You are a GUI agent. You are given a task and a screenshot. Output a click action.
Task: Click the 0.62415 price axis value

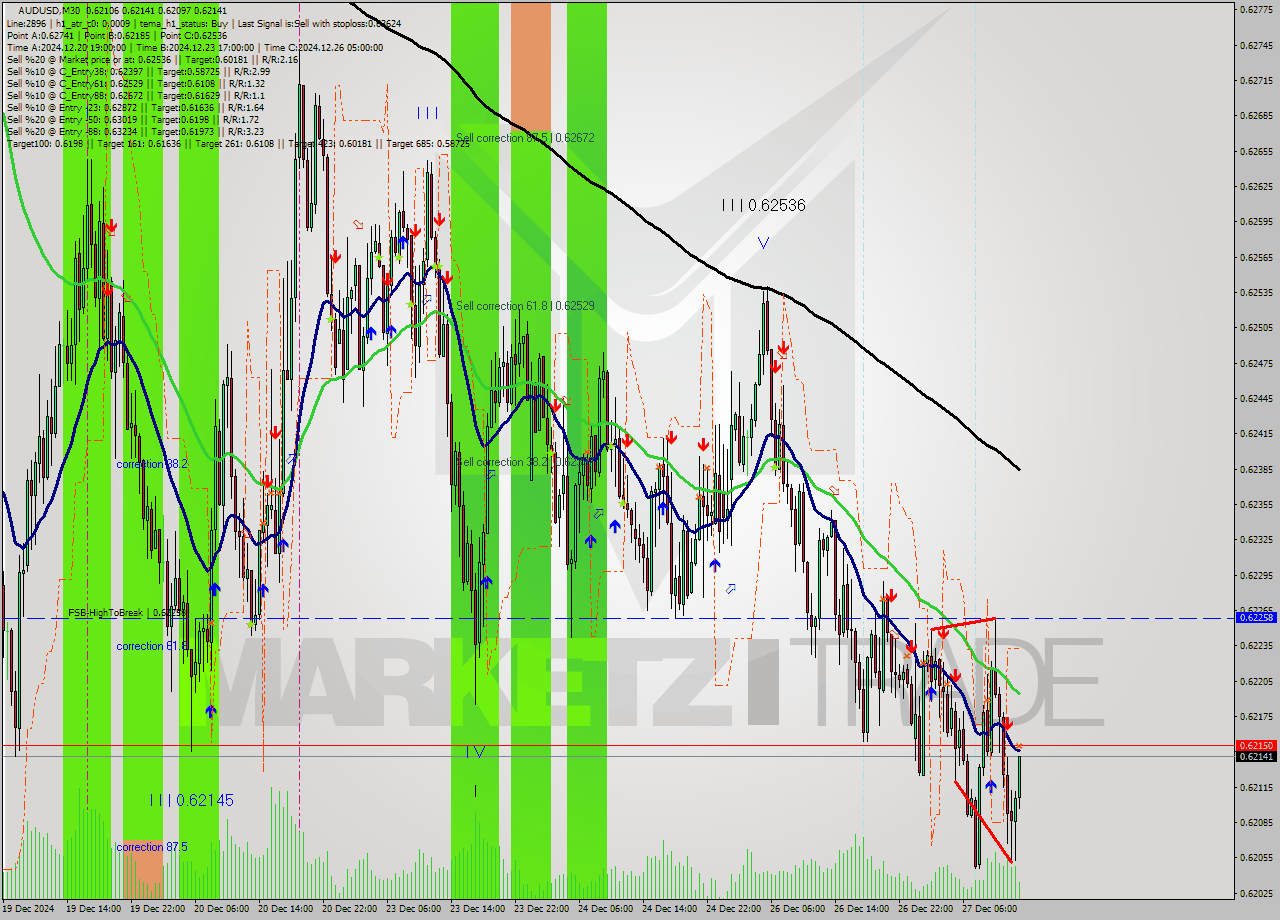1256,433
